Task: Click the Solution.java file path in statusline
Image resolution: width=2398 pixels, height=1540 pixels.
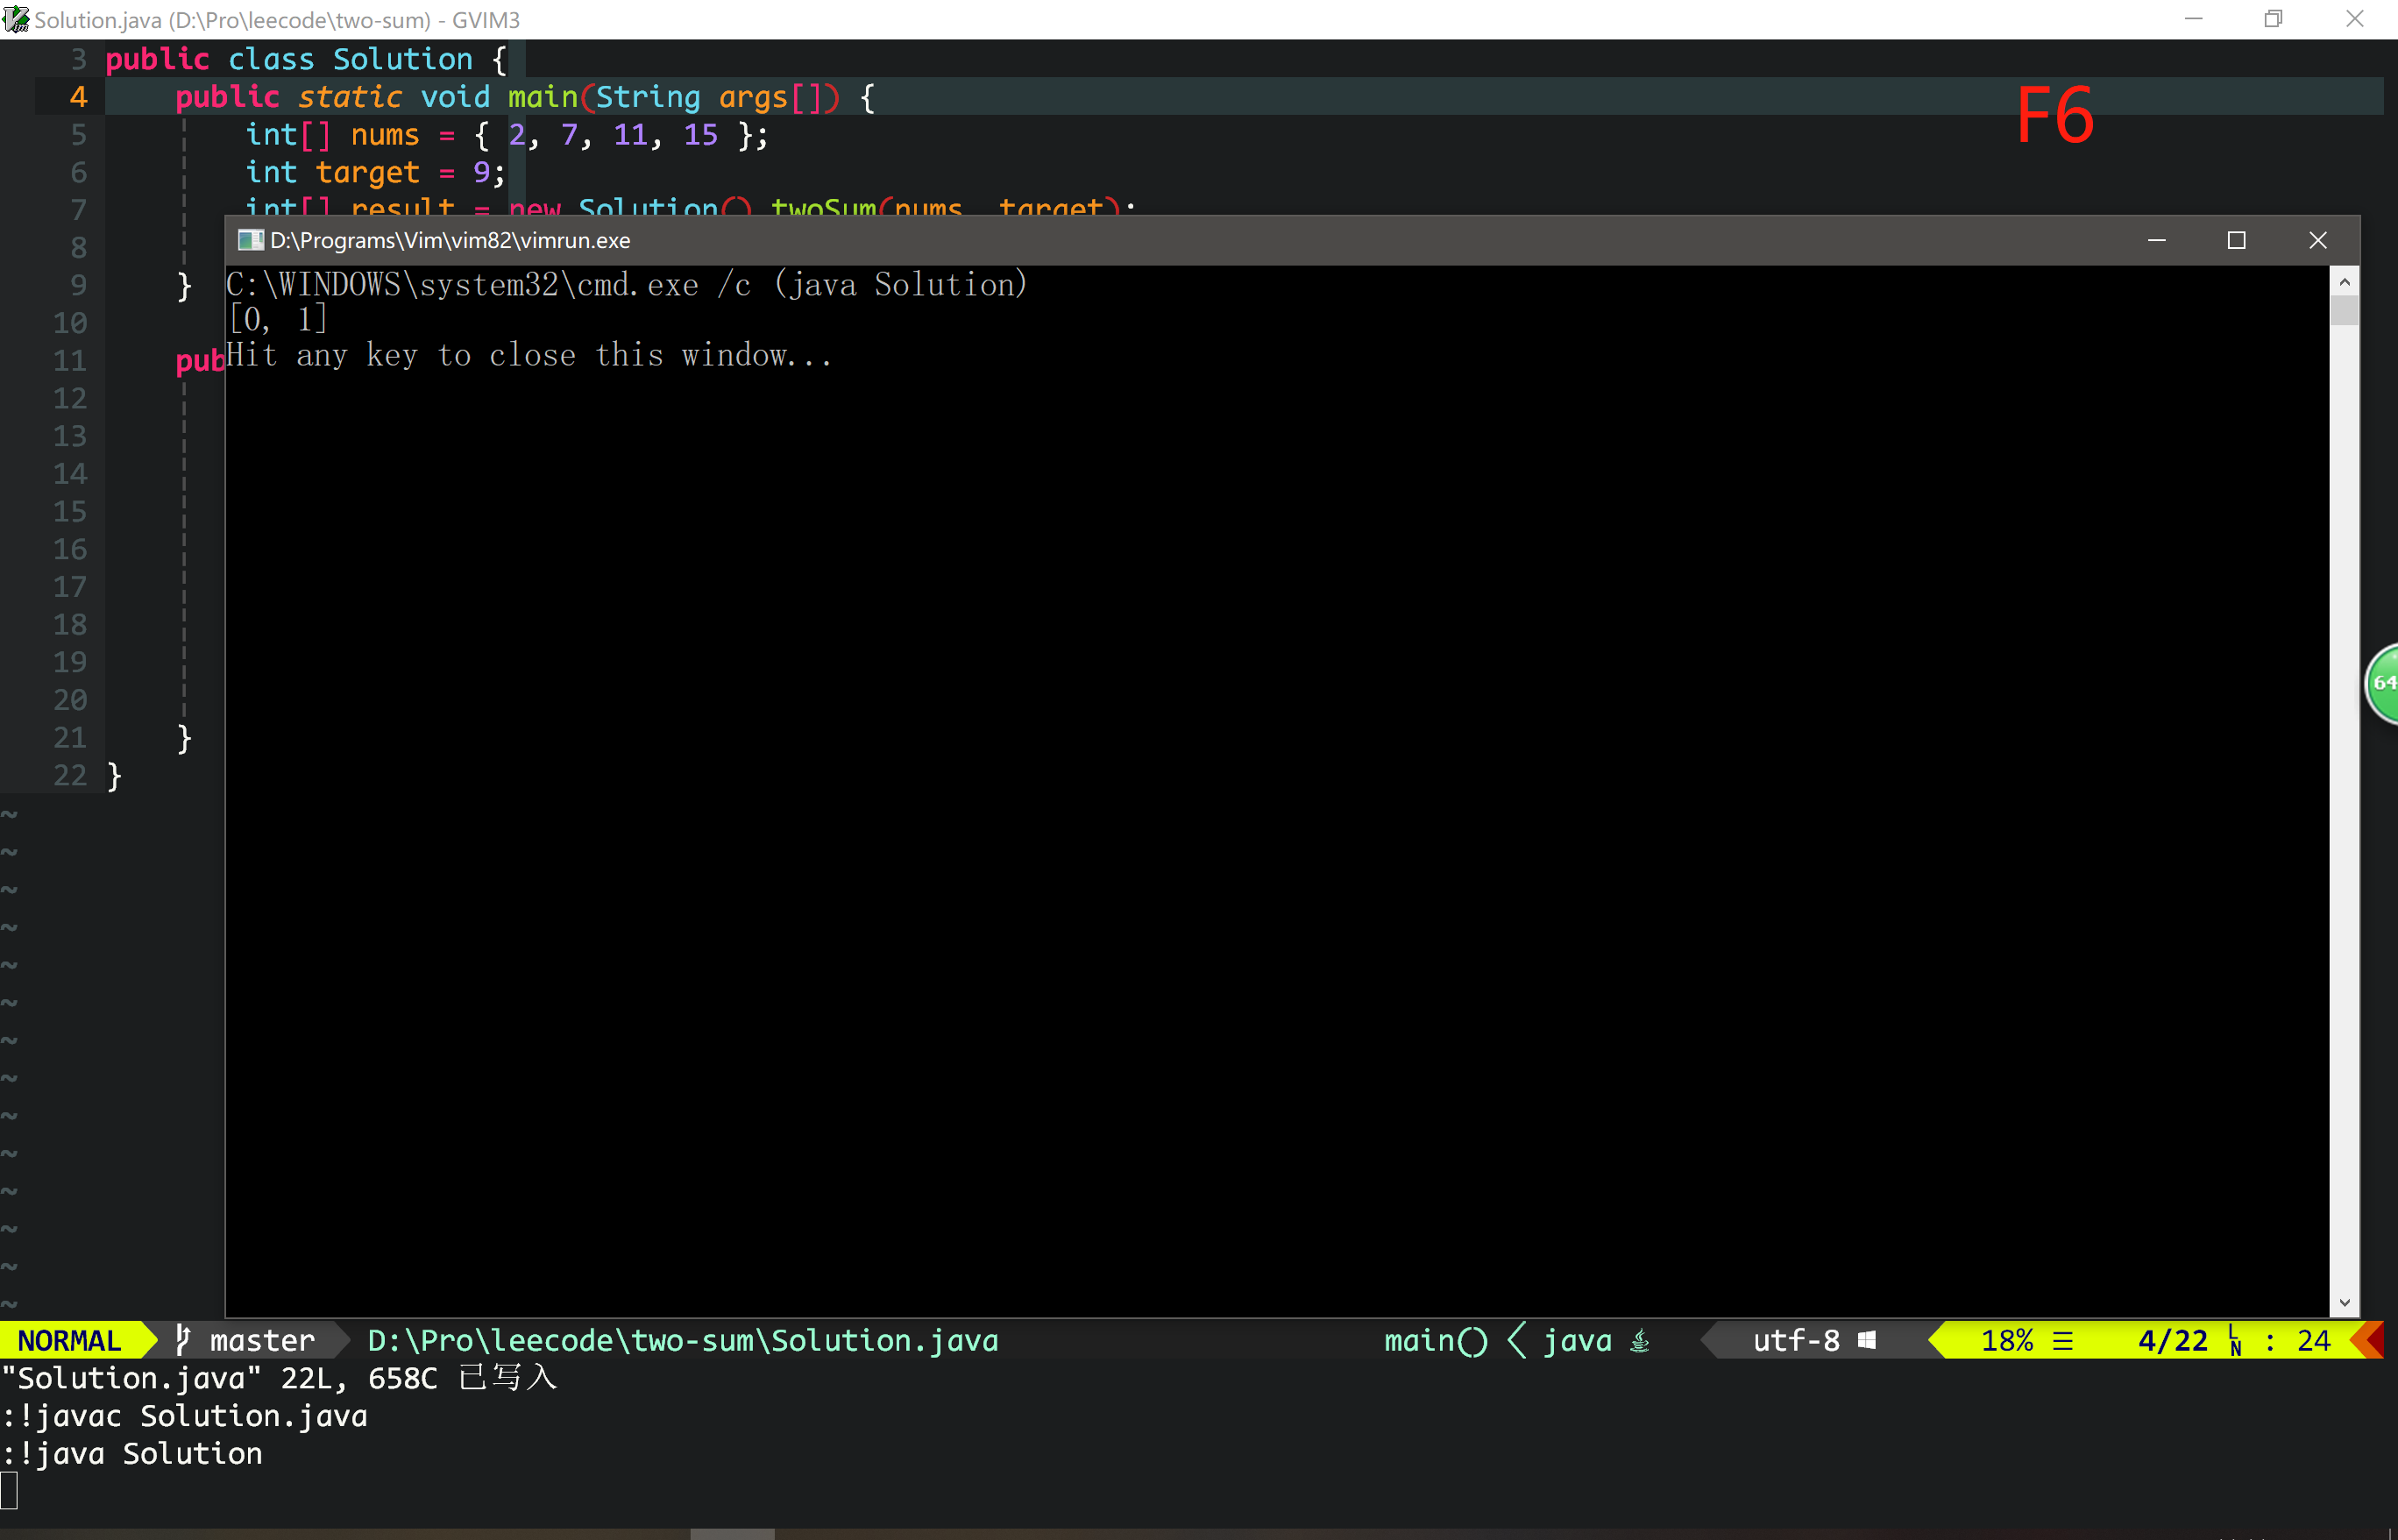Action: tap(683, 1340)
